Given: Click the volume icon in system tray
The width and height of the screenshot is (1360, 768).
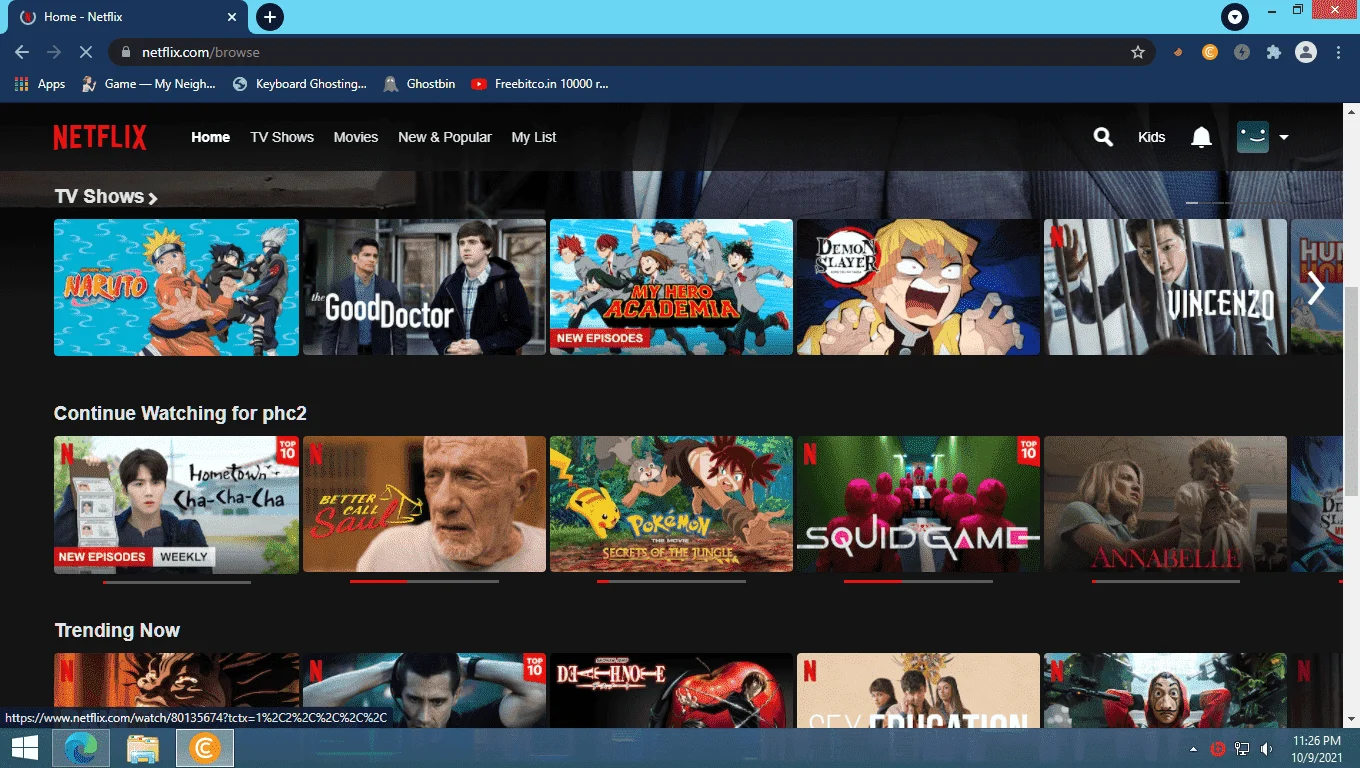Looking at the screenshot, I should (1267, 748).
